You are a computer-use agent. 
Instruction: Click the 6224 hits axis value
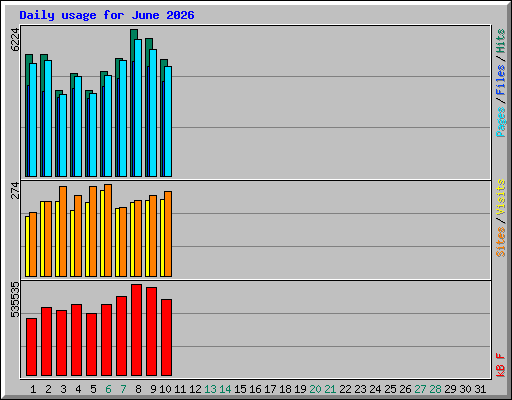tap(15, 40)
